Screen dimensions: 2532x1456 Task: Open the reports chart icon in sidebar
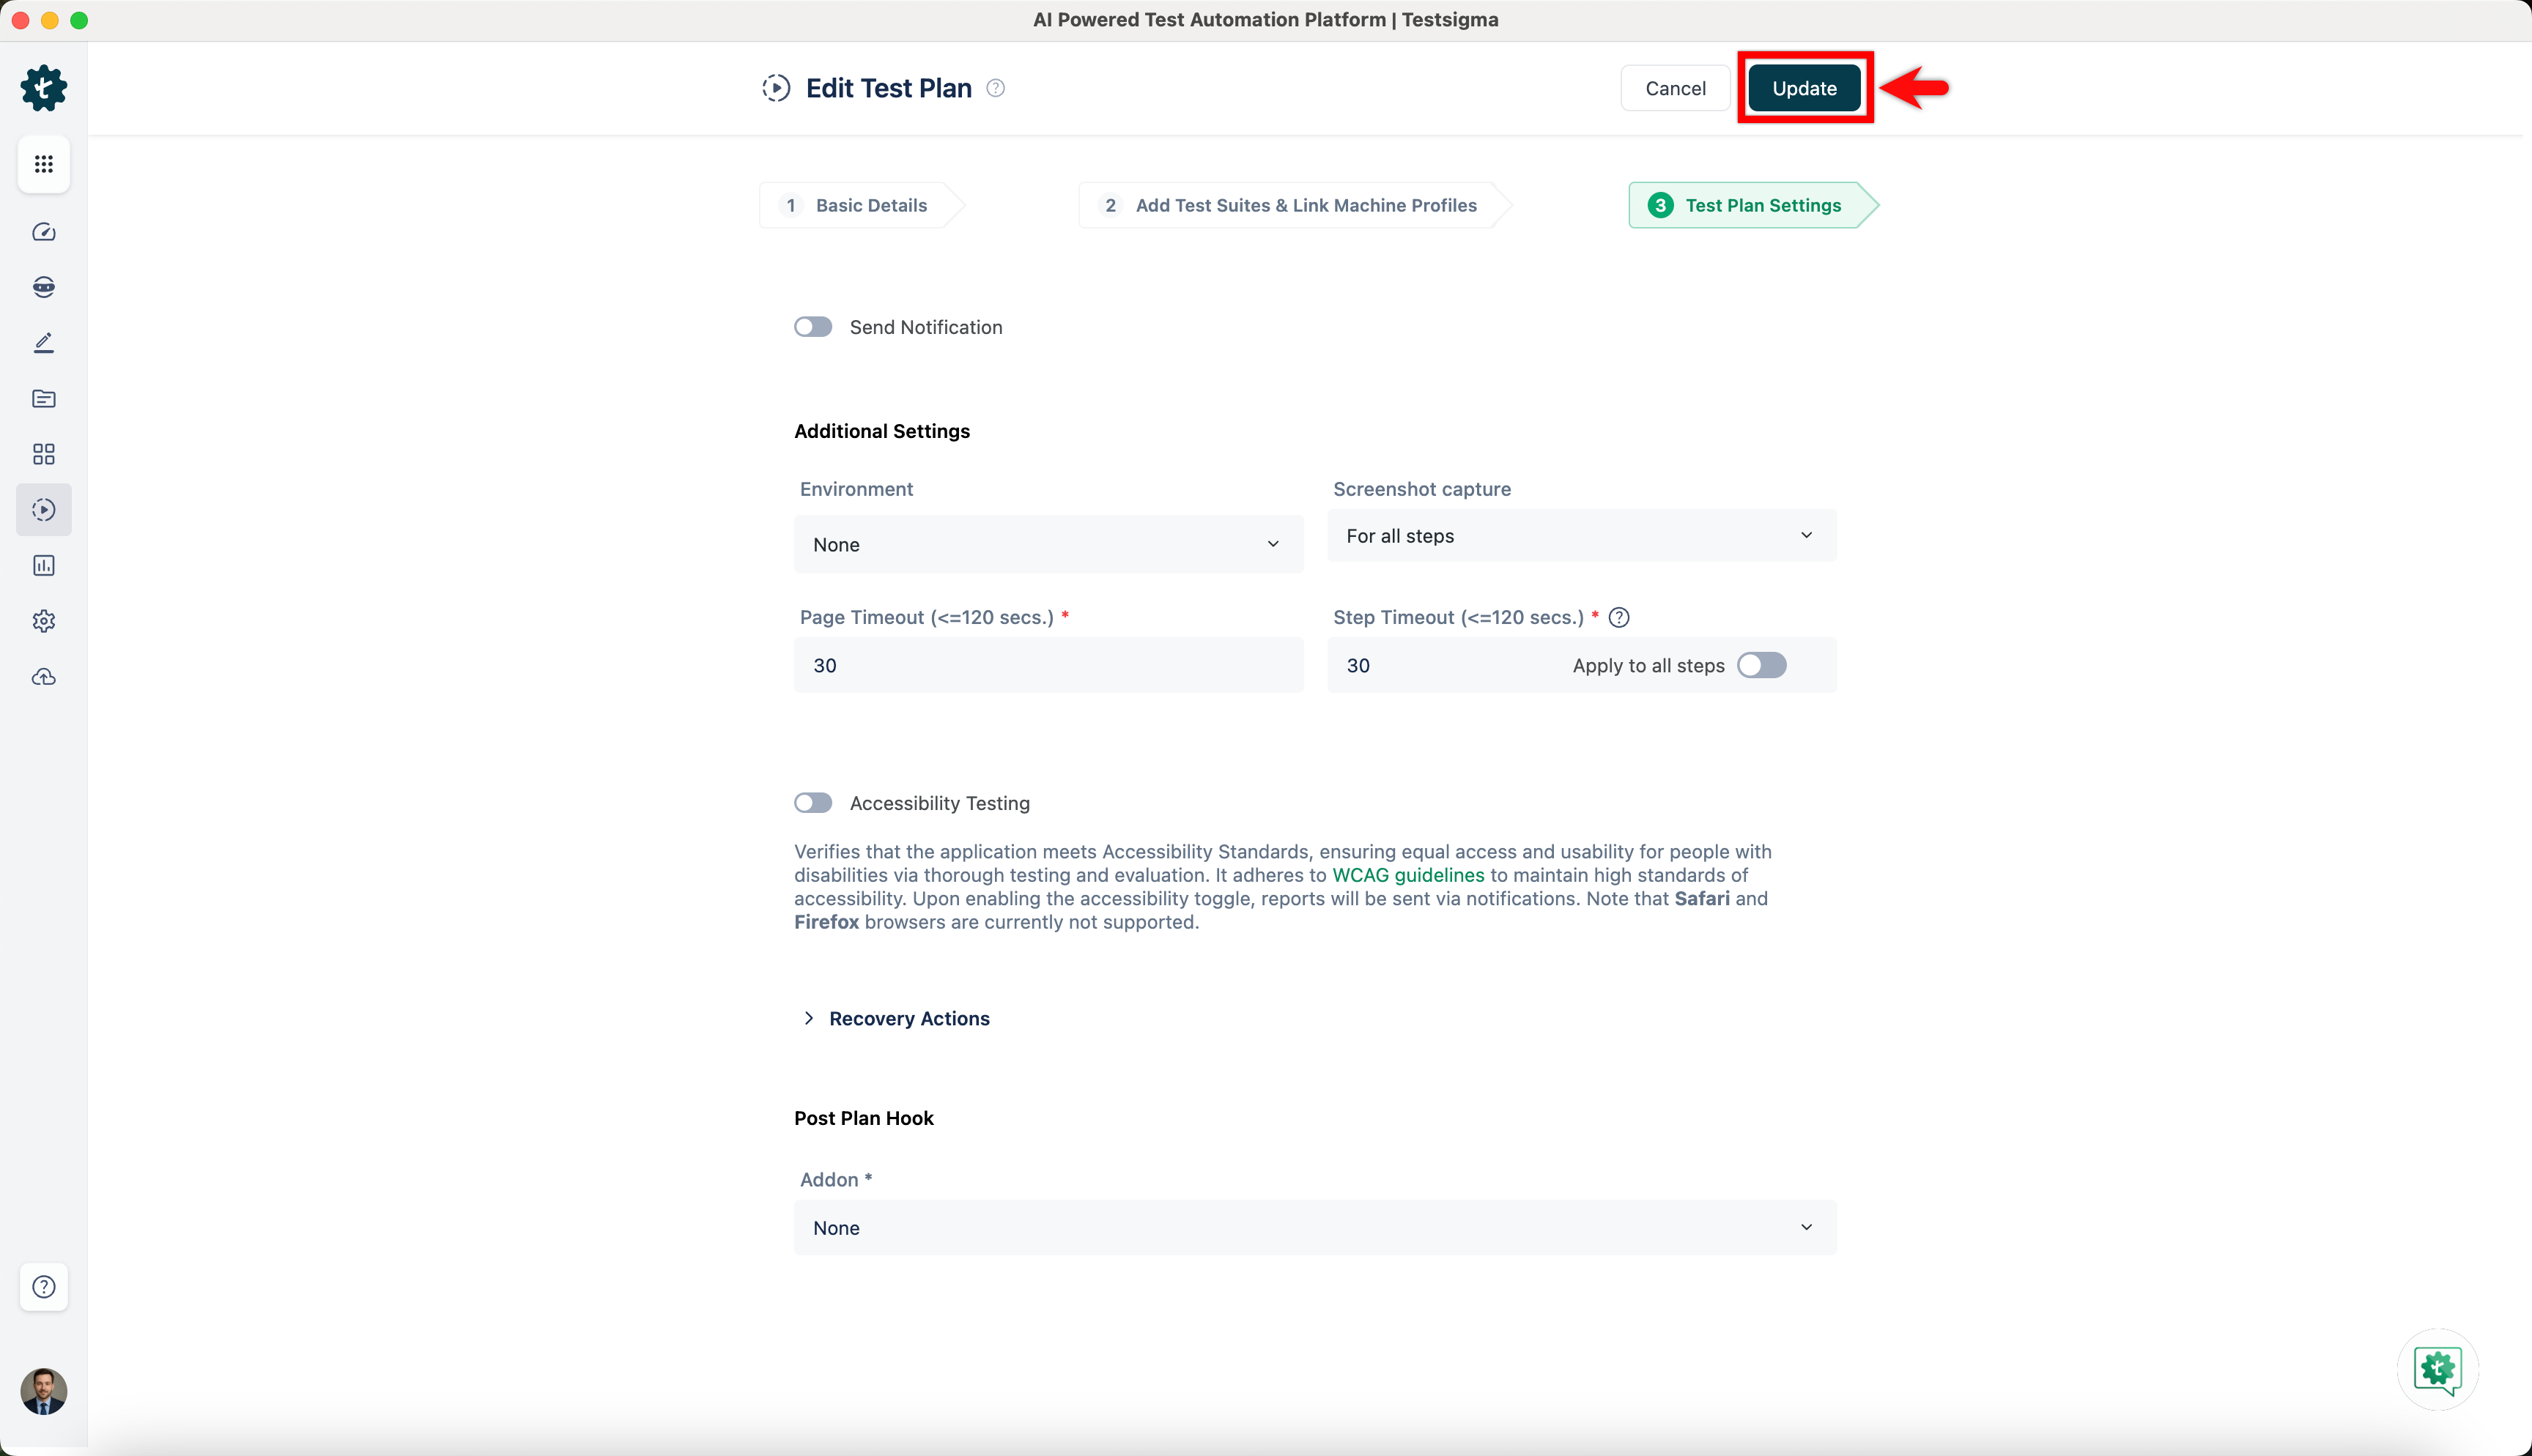(43, 566)
